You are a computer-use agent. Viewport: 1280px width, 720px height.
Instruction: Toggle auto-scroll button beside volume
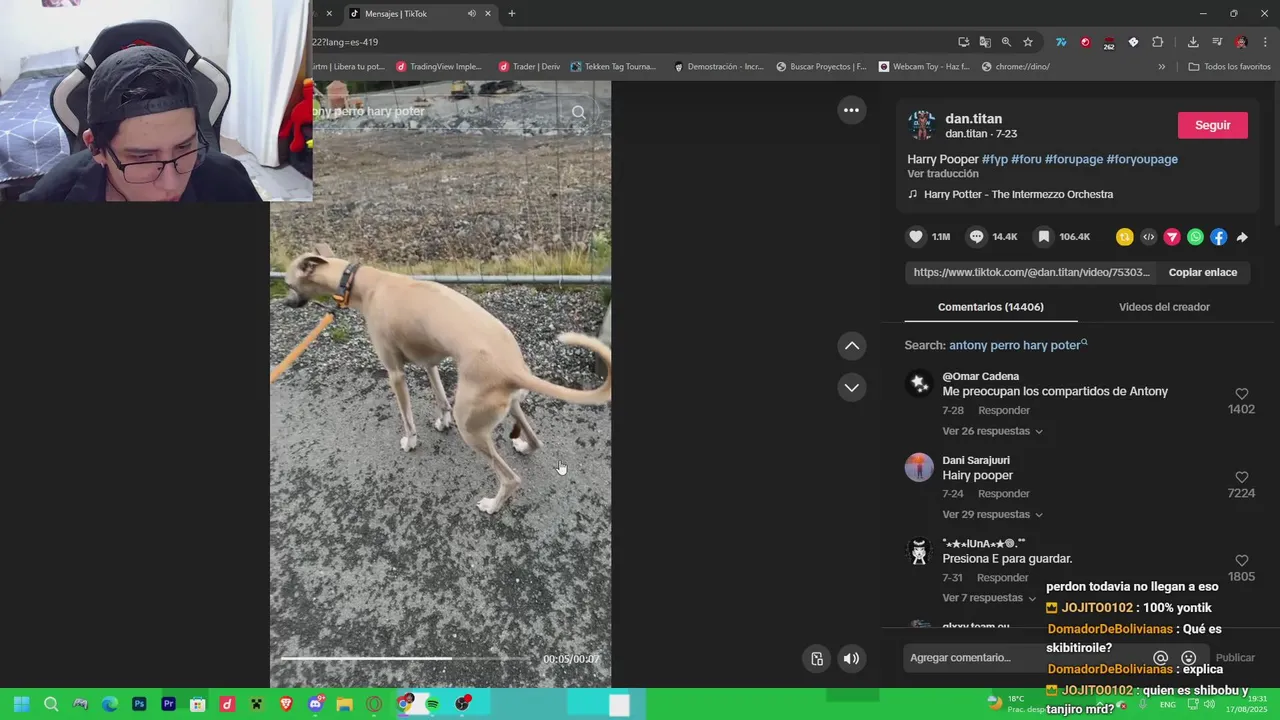point(817,658)
